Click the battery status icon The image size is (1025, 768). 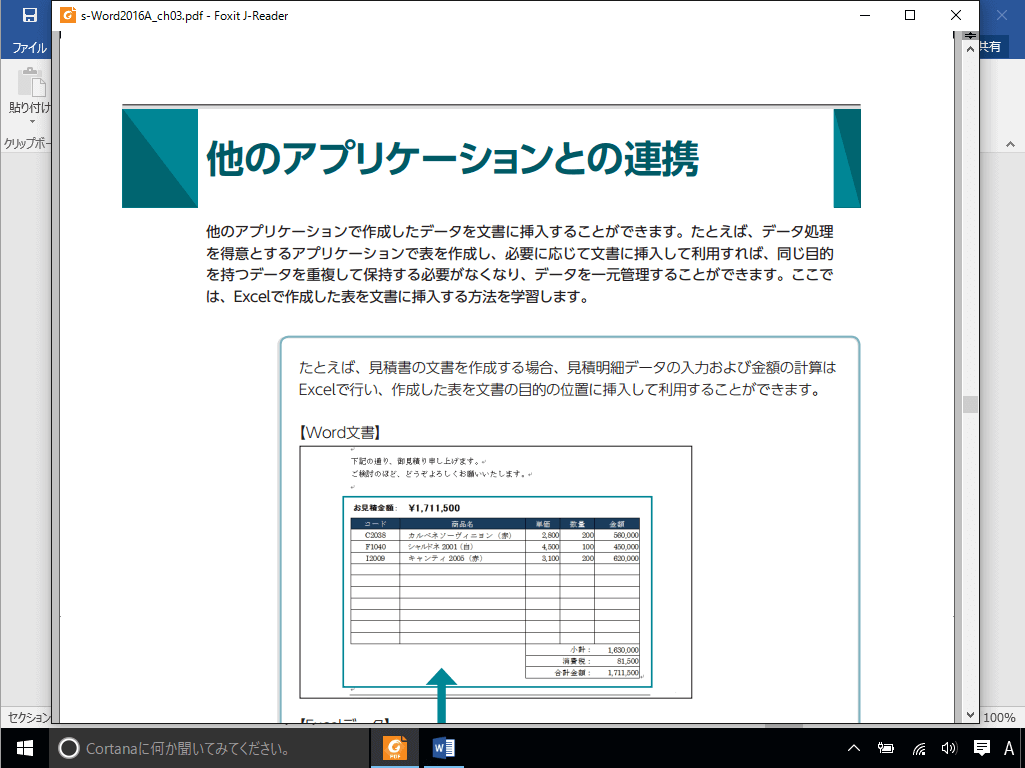coord(886,747)
